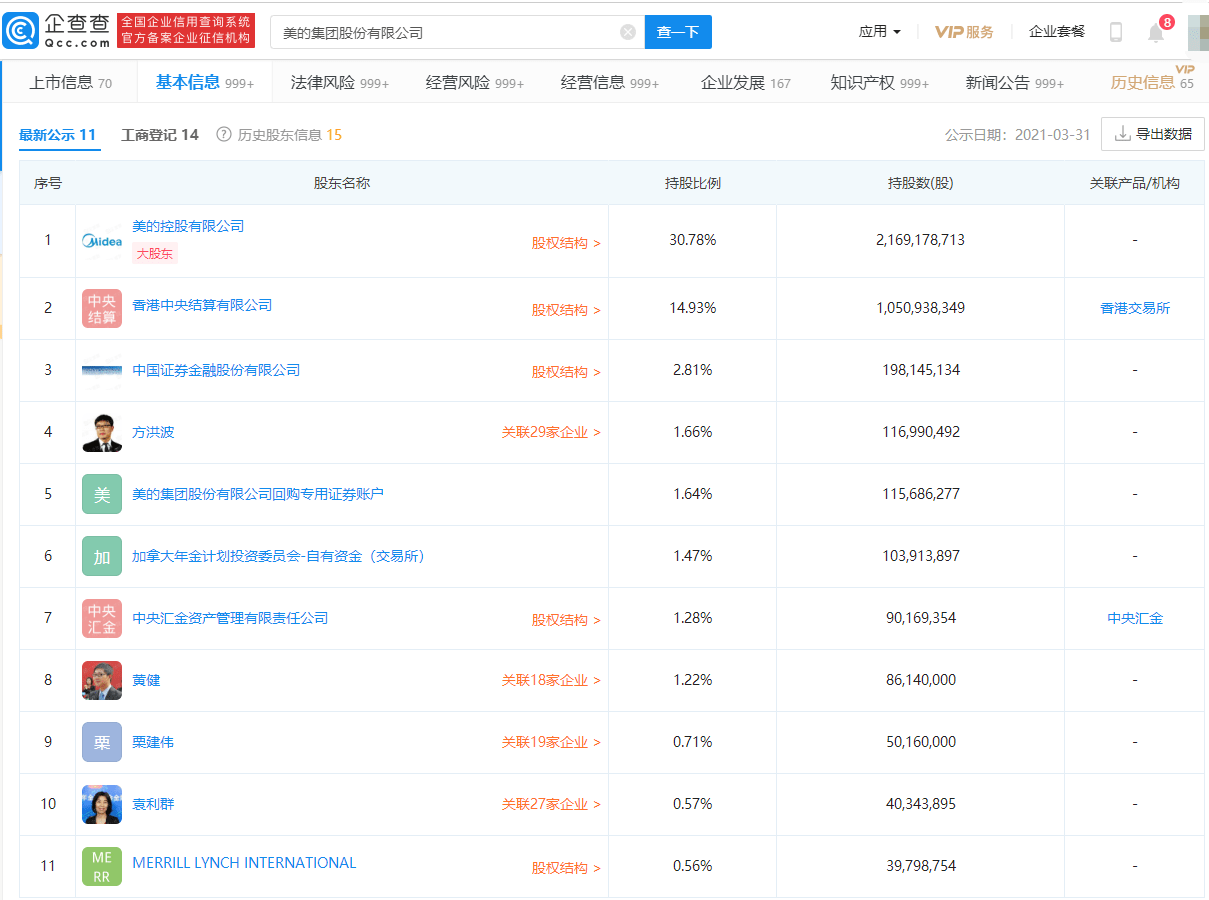
Task: Open the 应用 dropdown menu
Action: (x=879, y=32)
